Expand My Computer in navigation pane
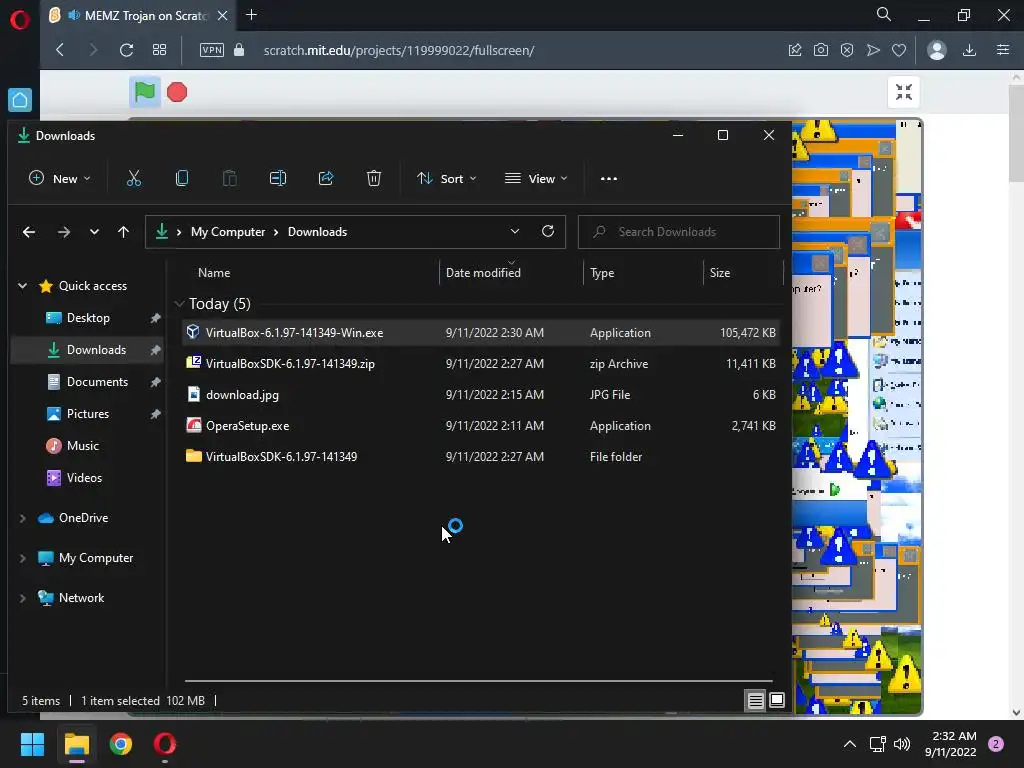This screenshot has width=1024, height=768. coord(23,558)
